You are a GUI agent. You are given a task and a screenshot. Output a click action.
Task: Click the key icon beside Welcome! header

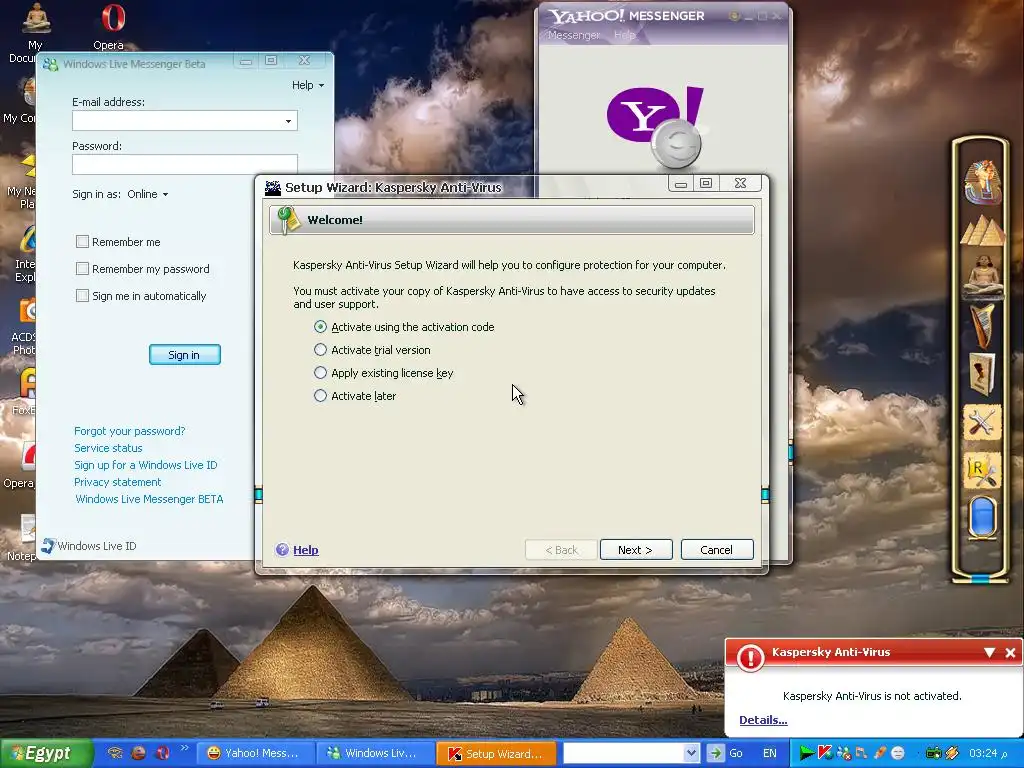(x=287, y=220)
